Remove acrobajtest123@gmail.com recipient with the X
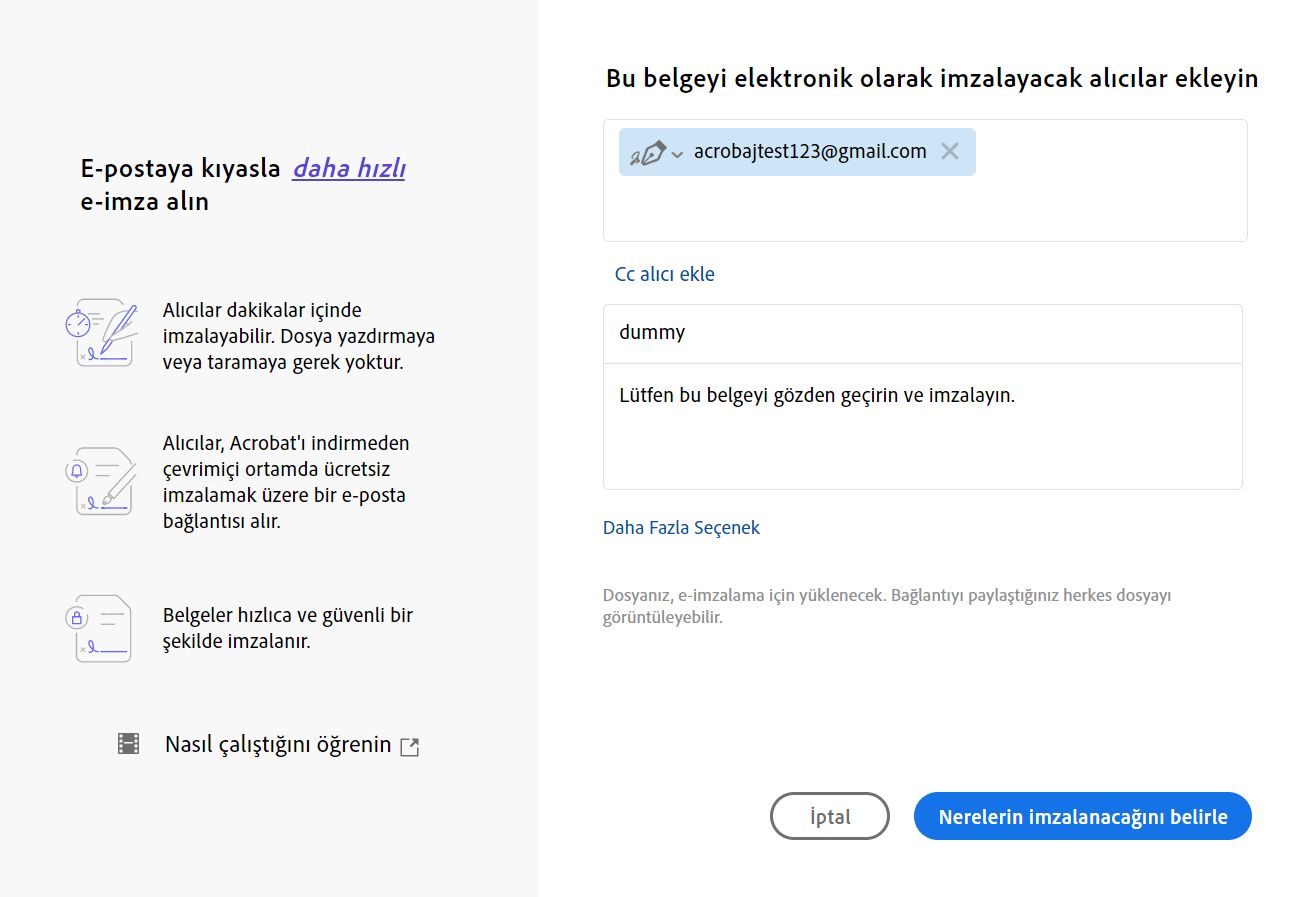The width and height of the screenshot is (1308, 897). tap(950, 152)
